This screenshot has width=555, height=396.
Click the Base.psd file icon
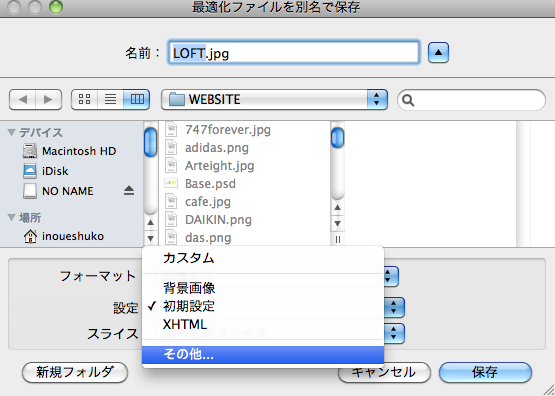click(171, 183)
